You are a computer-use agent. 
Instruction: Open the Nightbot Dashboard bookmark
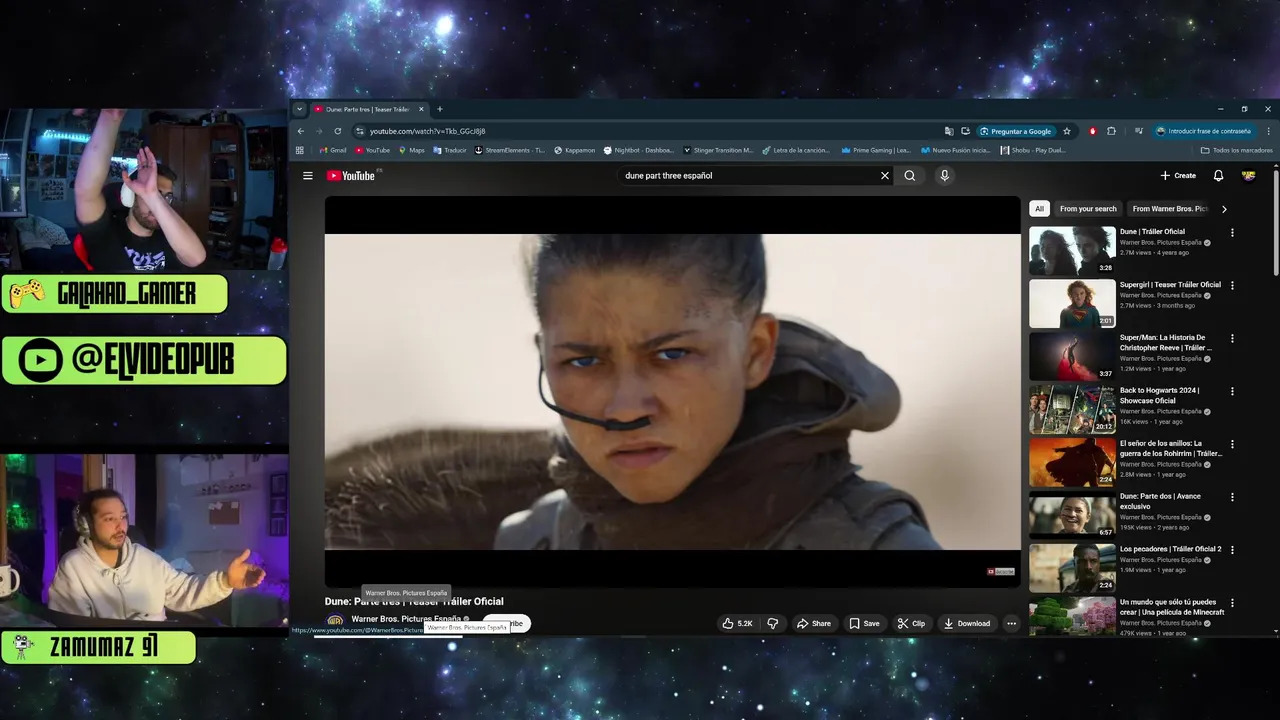coord(639,150)
